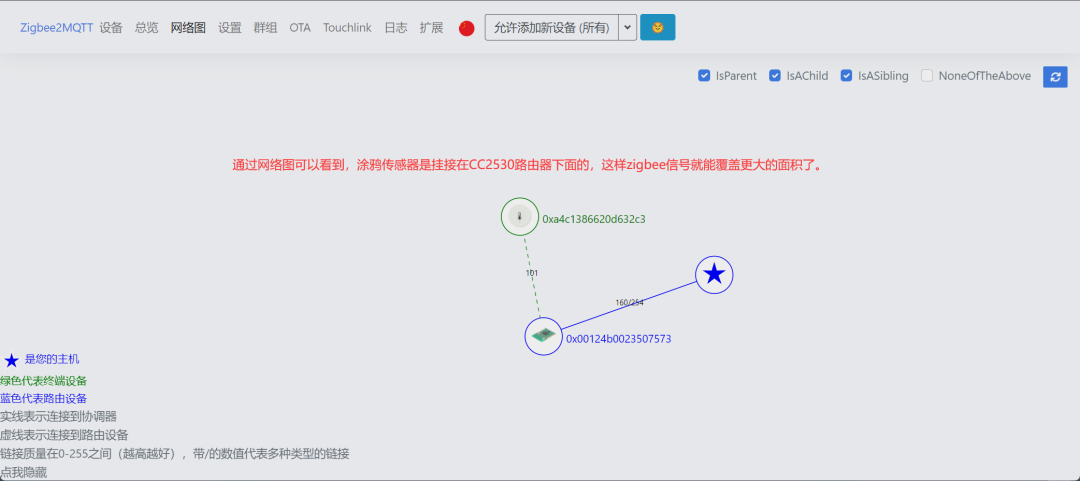Click legend text 蓝色代表路由设备
Image resolution: width=1080 pixels, height=481 pixels.
[43, 398]
